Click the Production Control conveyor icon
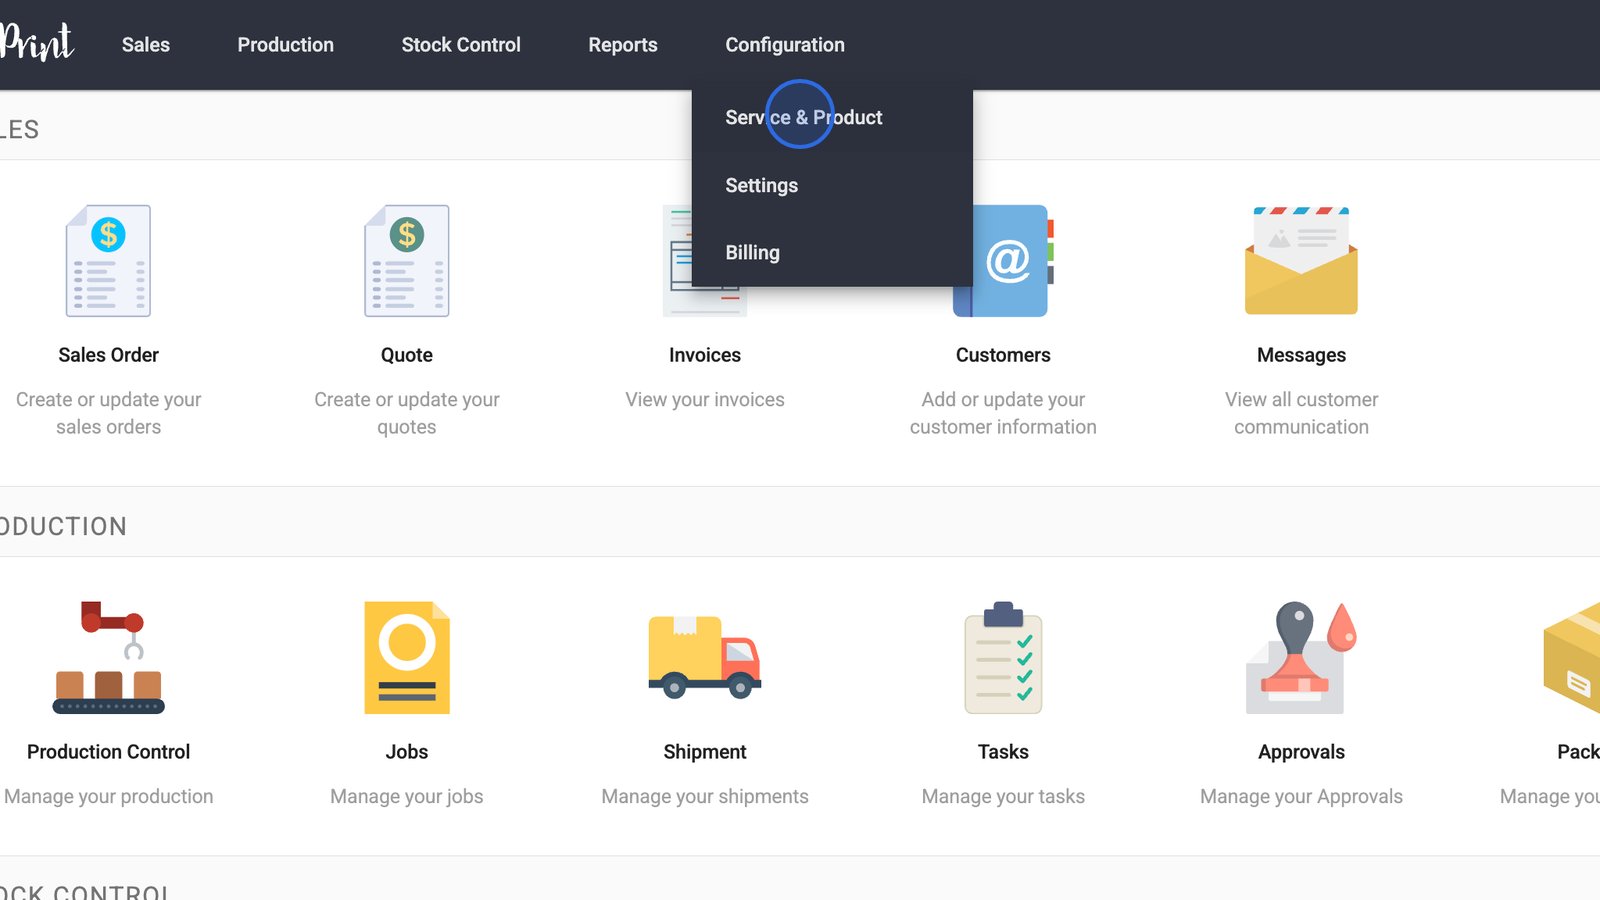This screenshot has width=1600, height=900. pyautogui.click(x=108, y=657)
